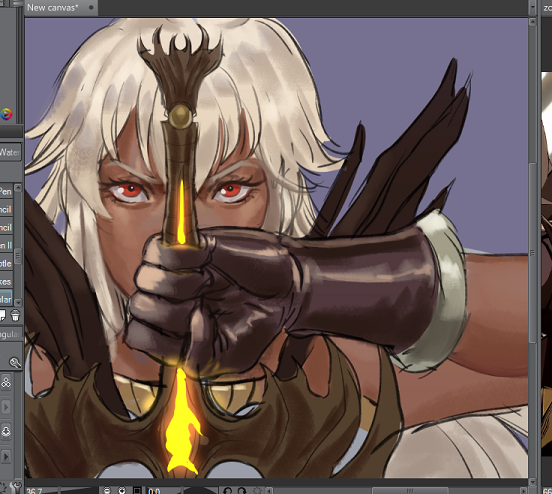
Task: Zoom in using the bottom bar icon
Action: coord(122,490)
